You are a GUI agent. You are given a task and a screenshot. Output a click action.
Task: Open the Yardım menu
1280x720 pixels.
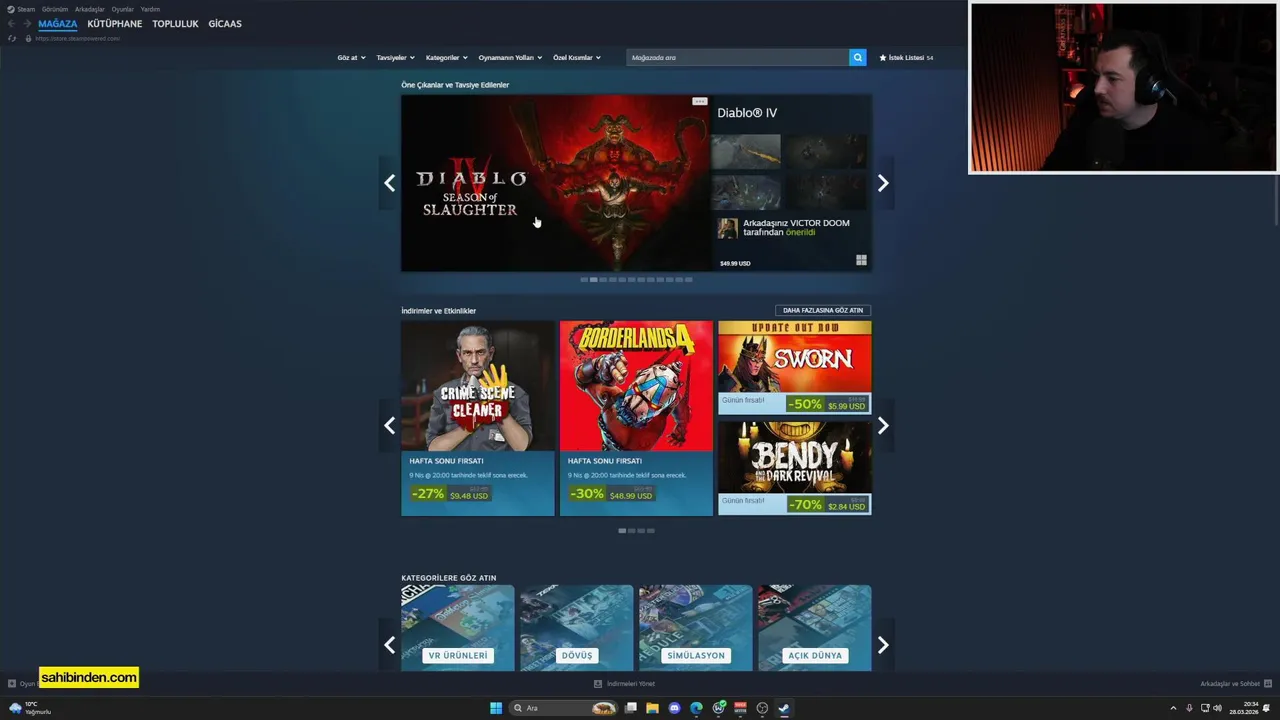point(150,9)
